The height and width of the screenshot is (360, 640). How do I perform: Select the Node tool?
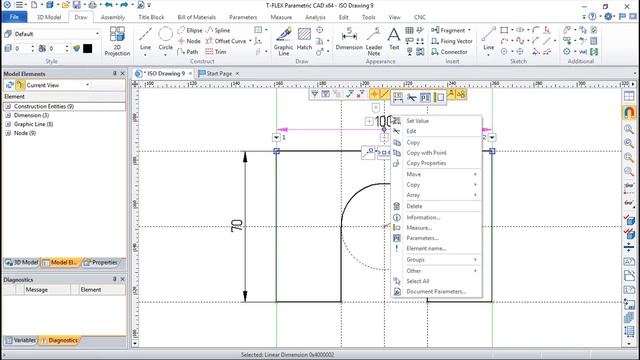[189, 41]
